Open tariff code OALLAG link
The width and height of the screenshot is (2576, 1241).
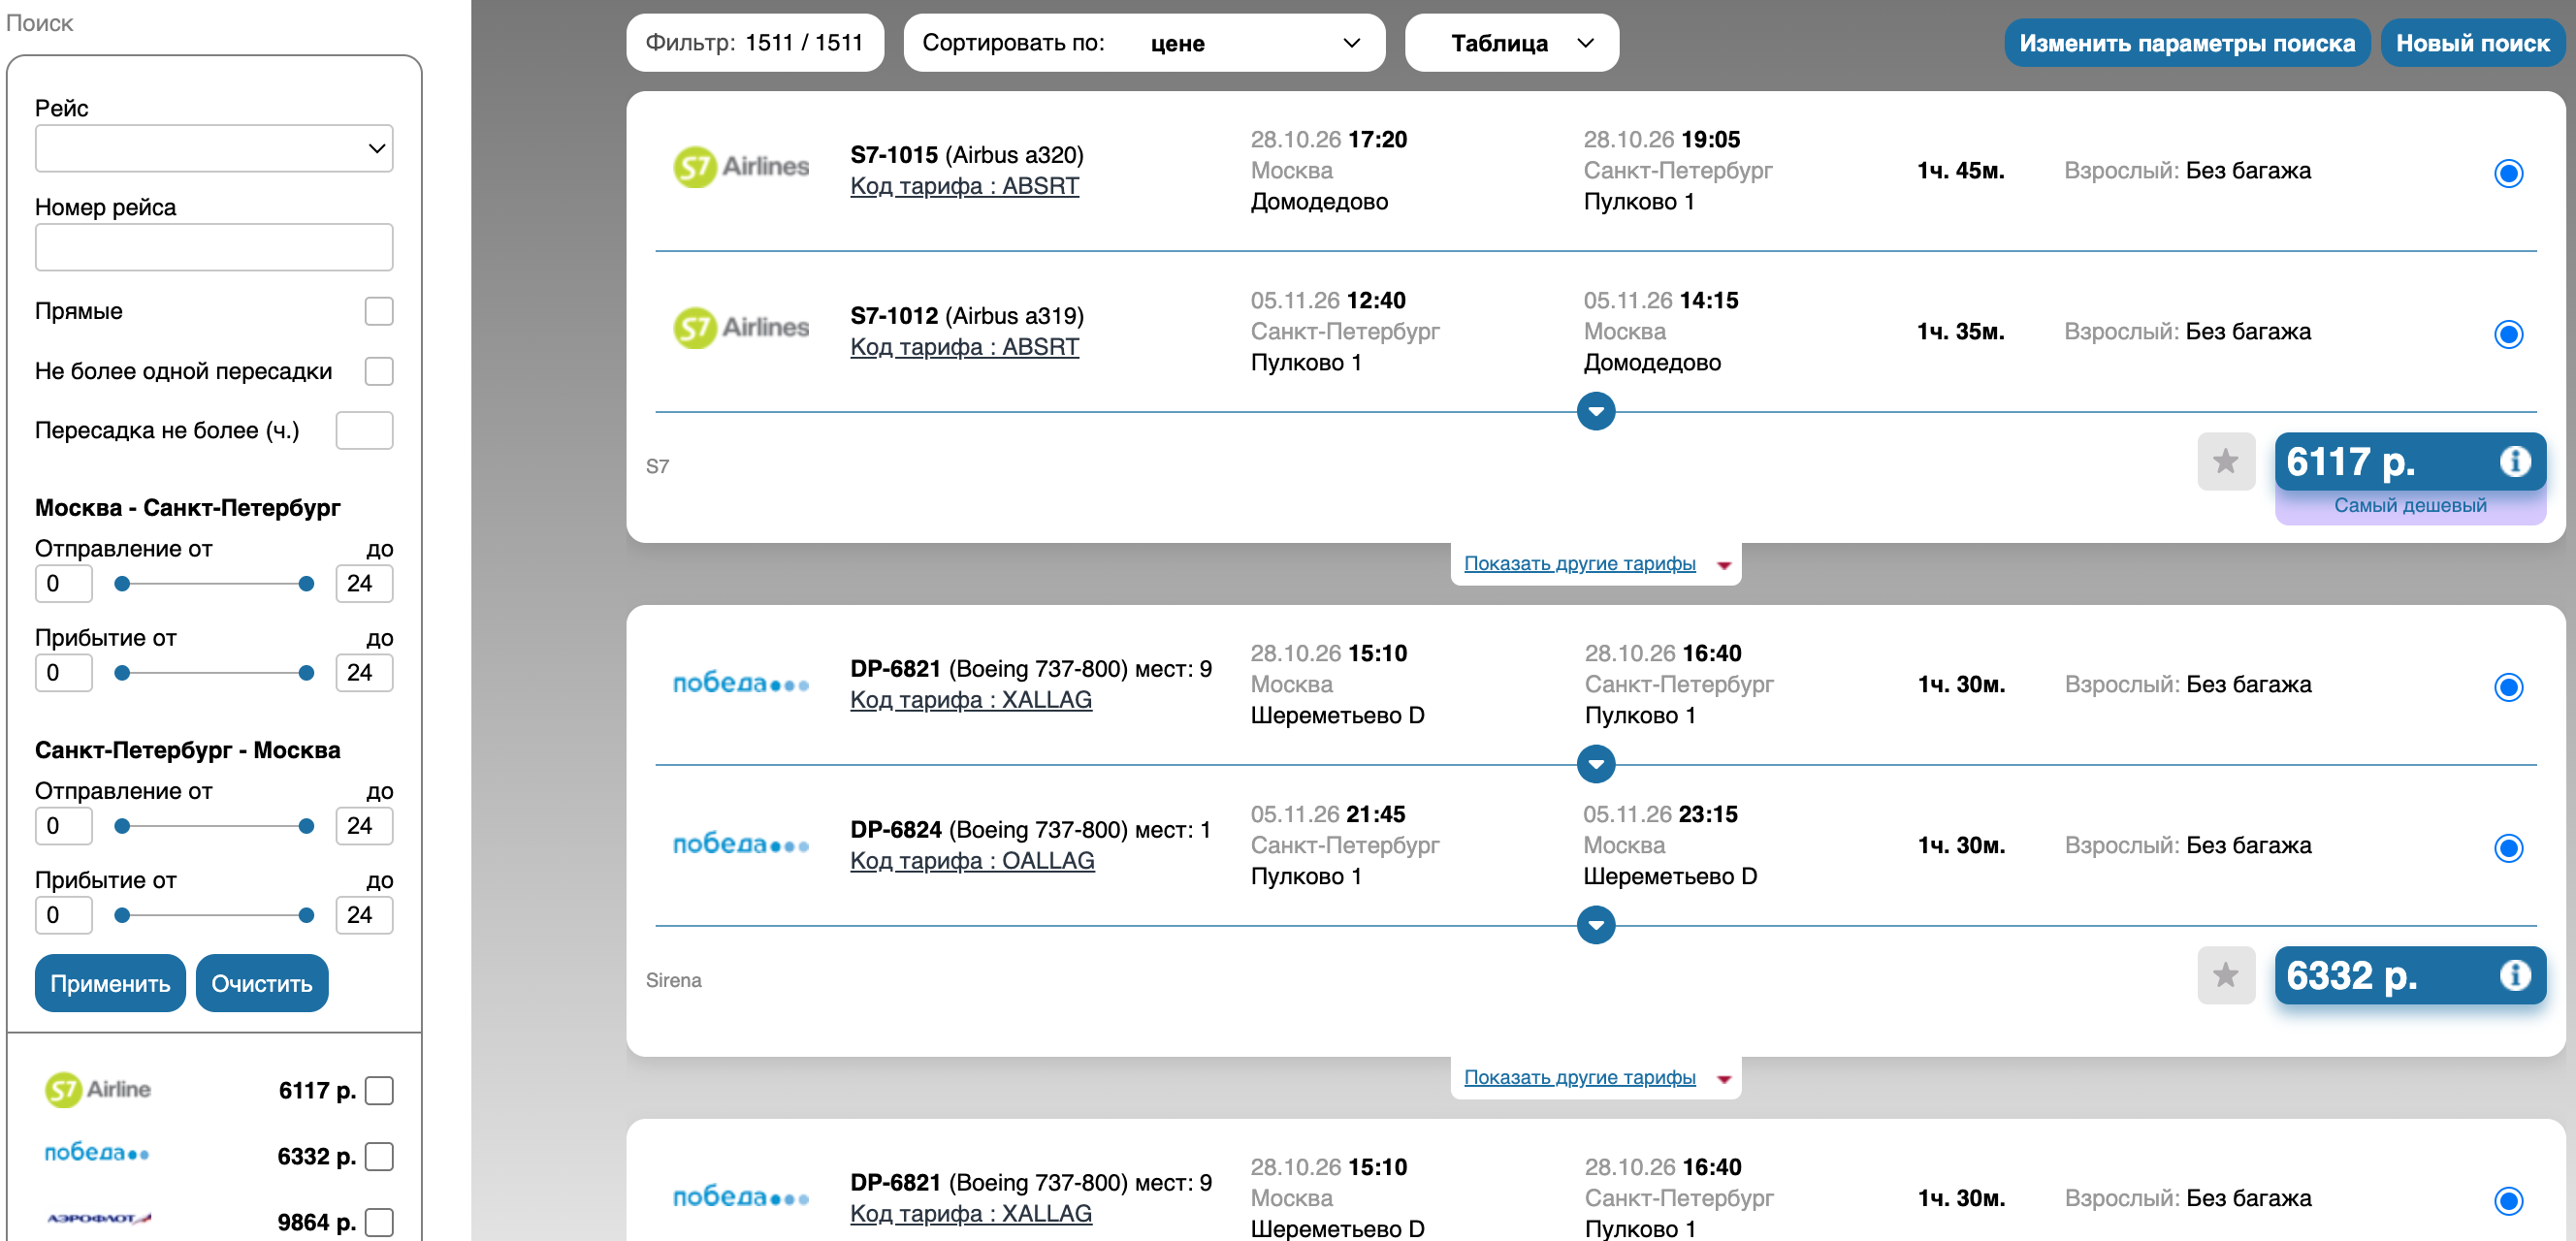(x=972, y=861)
